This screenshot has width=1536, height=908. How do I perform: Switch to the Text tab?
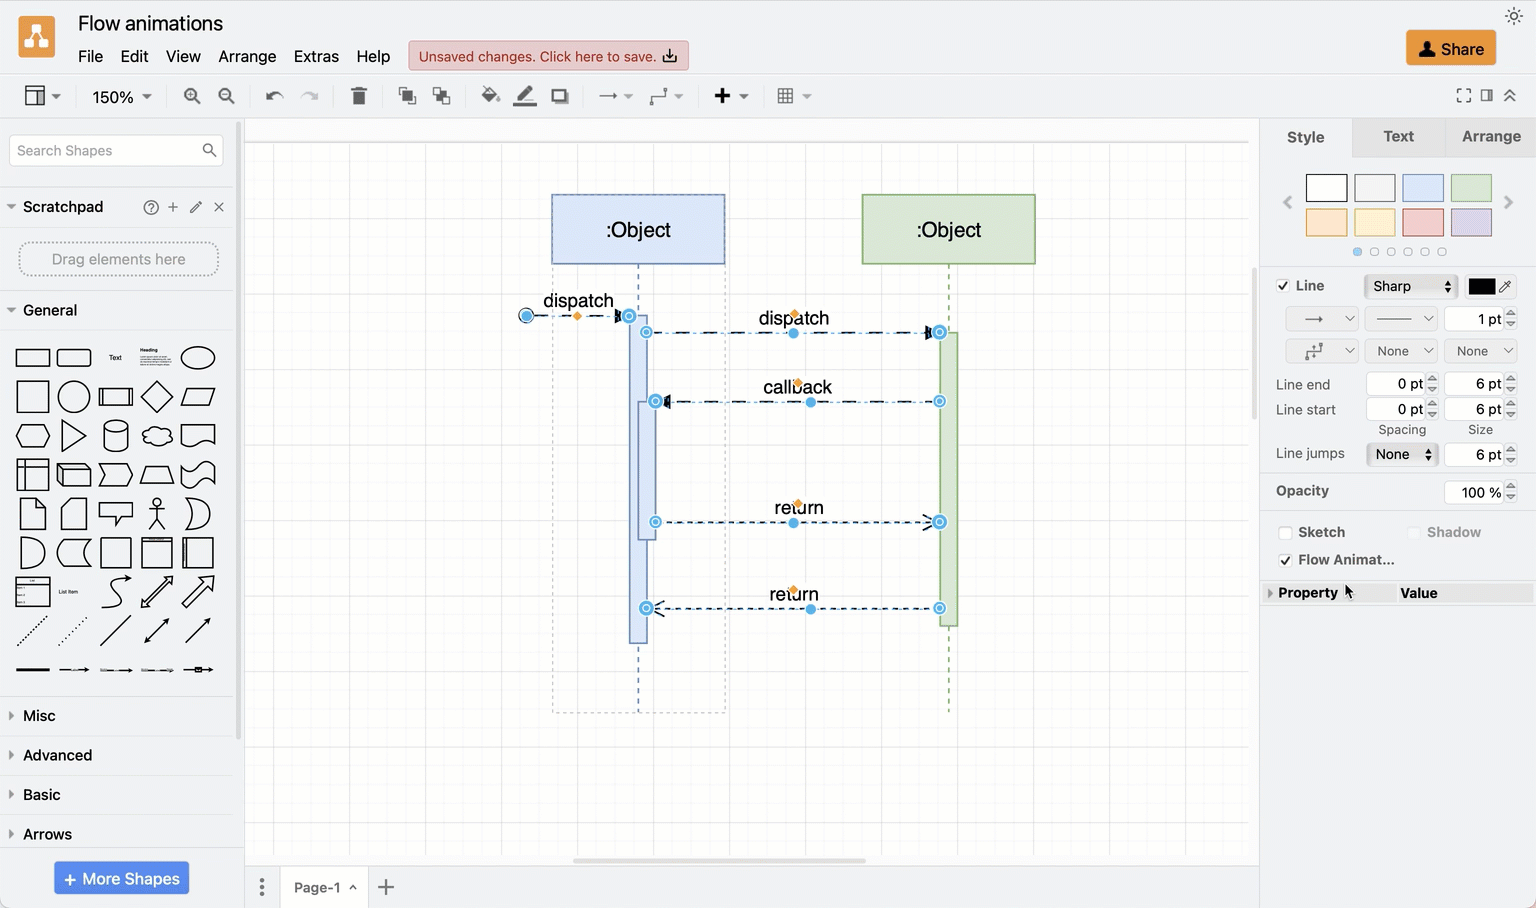coord(1397,136)
